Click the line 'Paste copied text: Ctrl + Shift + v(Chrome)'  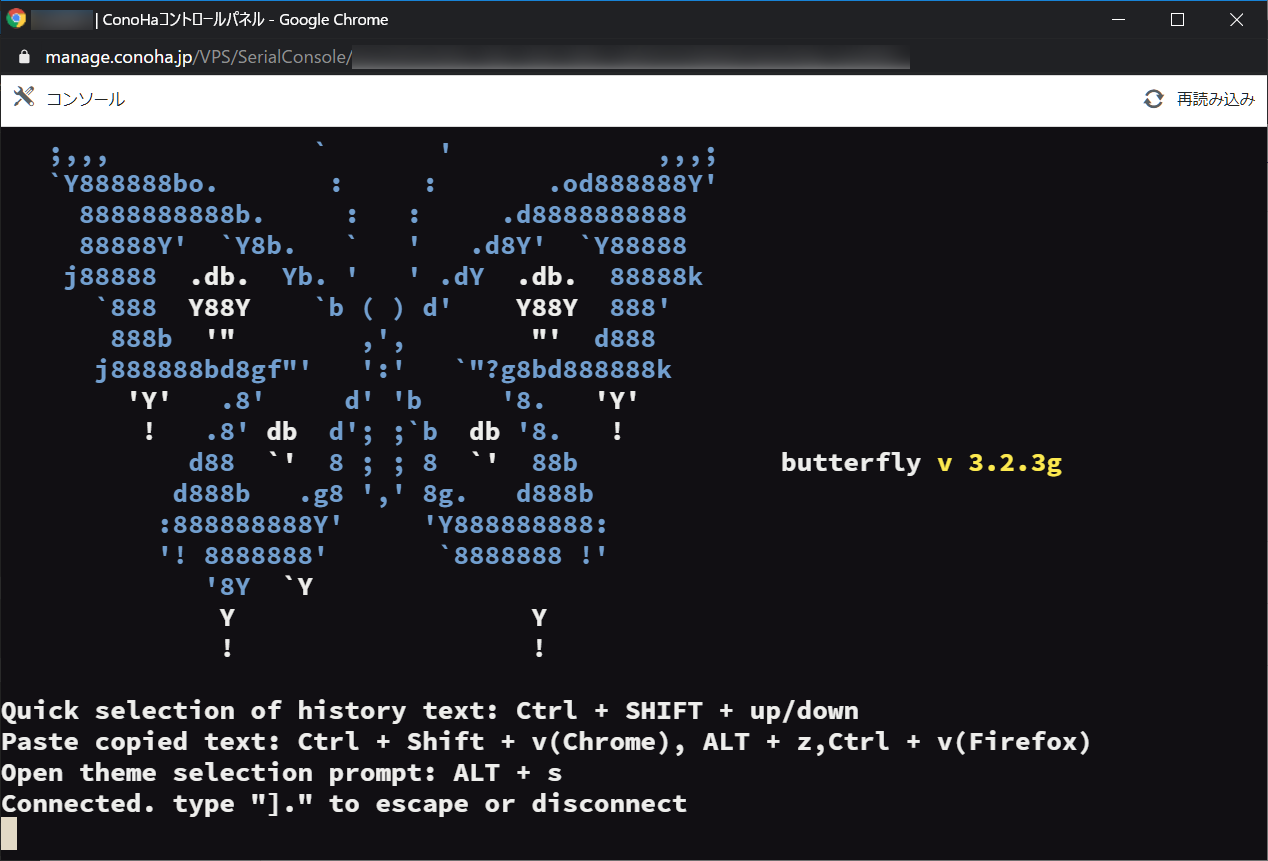coord(546,742)
